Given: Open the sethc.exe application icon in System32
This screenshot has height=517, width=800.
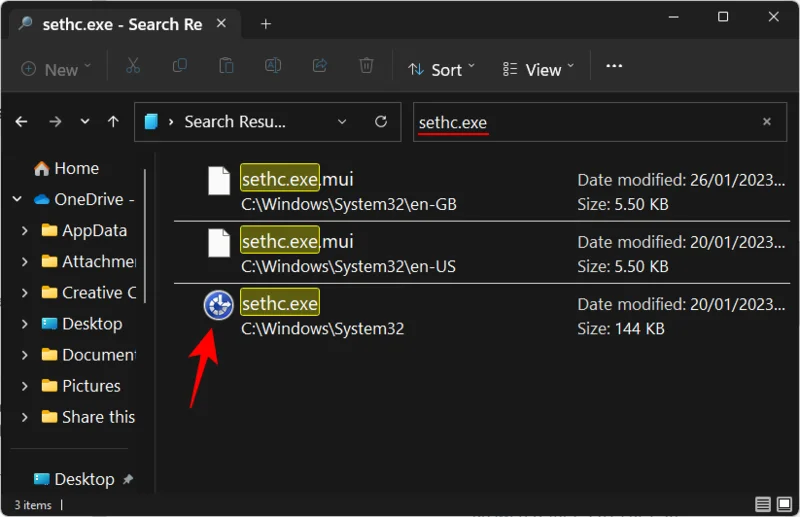Looking at the screenshot, I should coord(218,305).
